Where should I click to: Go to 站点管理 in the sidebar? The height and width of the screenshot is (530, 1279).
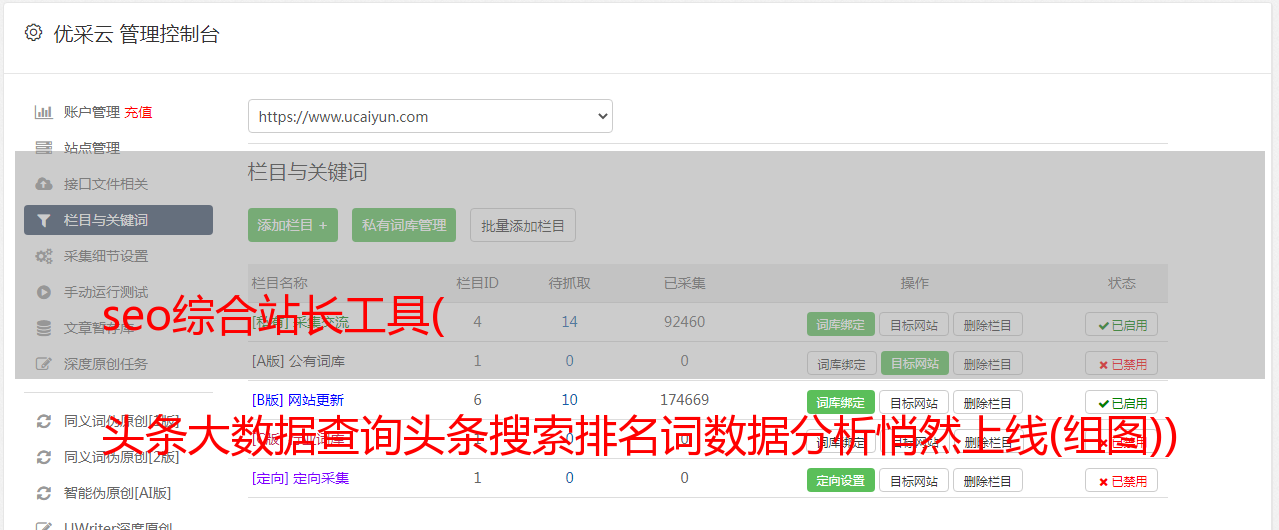tap(92, 148)
